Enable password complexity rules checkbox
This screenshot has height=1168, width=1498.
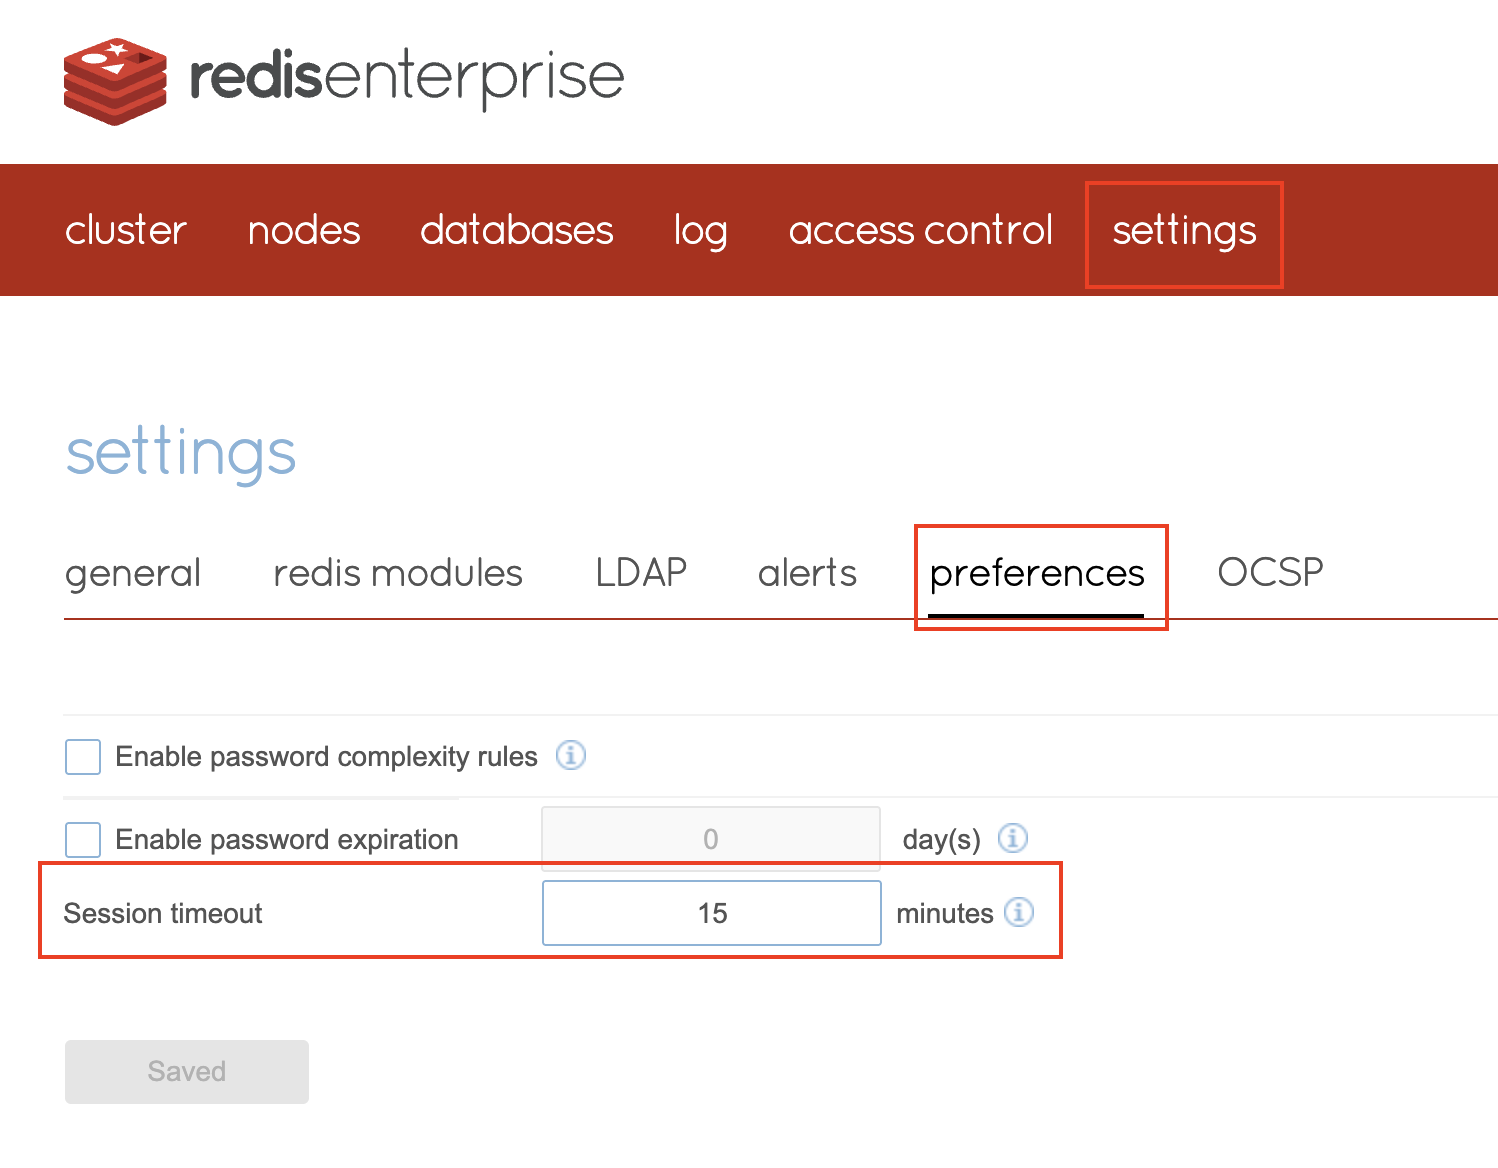pos(83,757)
